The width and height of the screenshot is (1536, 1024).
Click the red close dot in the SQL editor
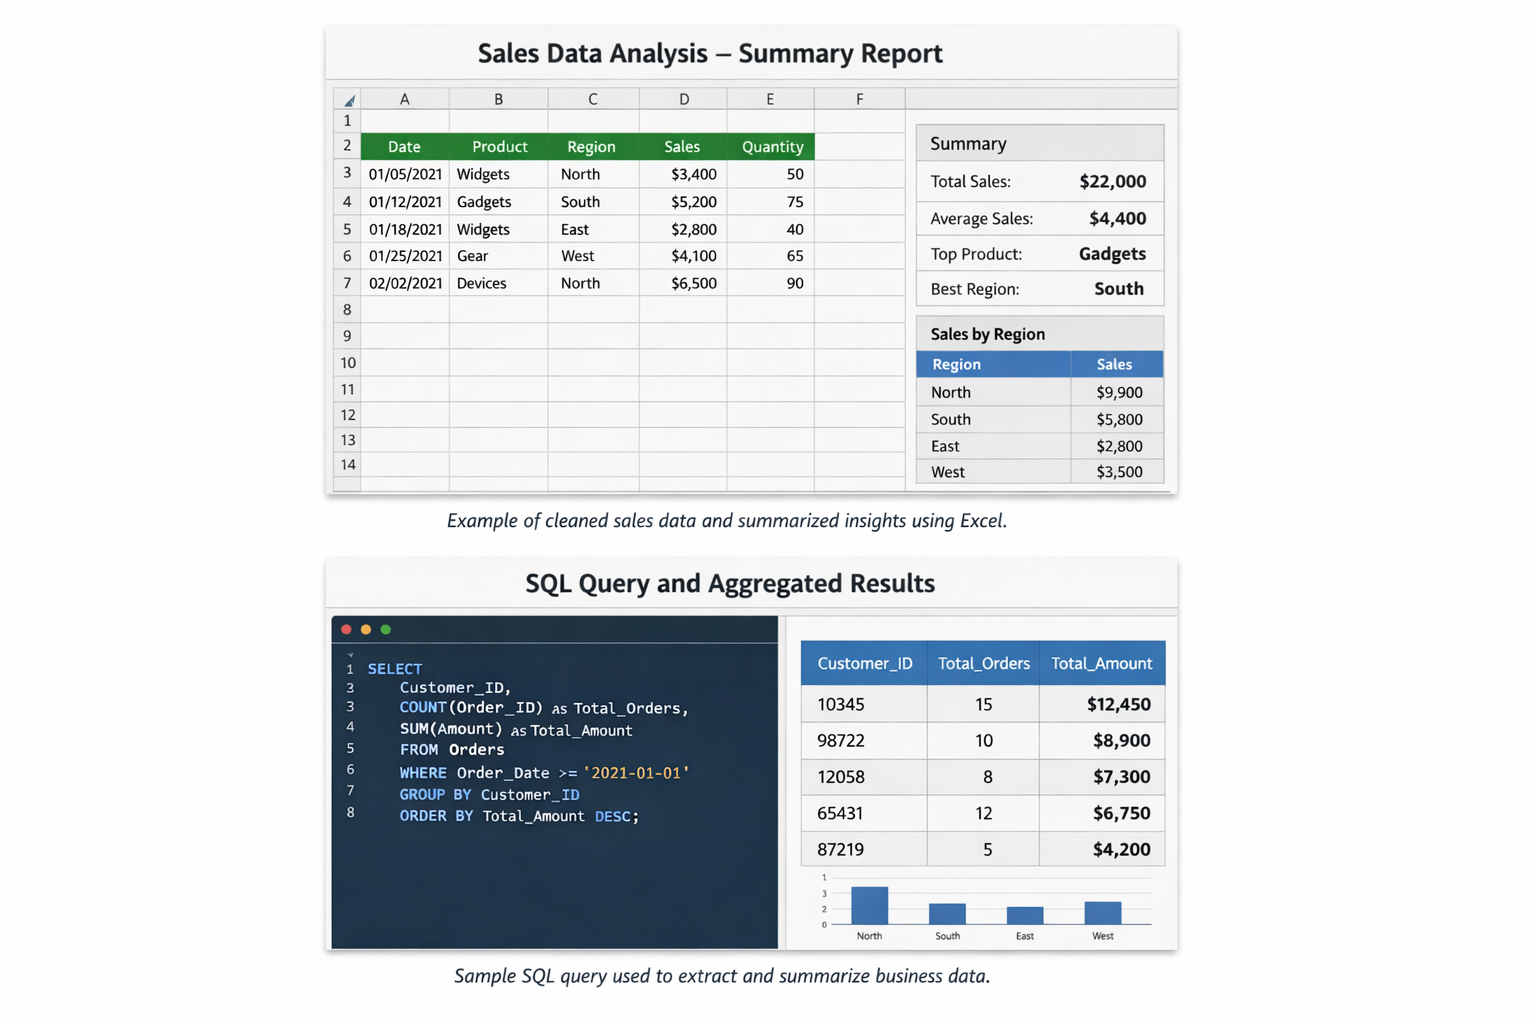click(346, 629)
